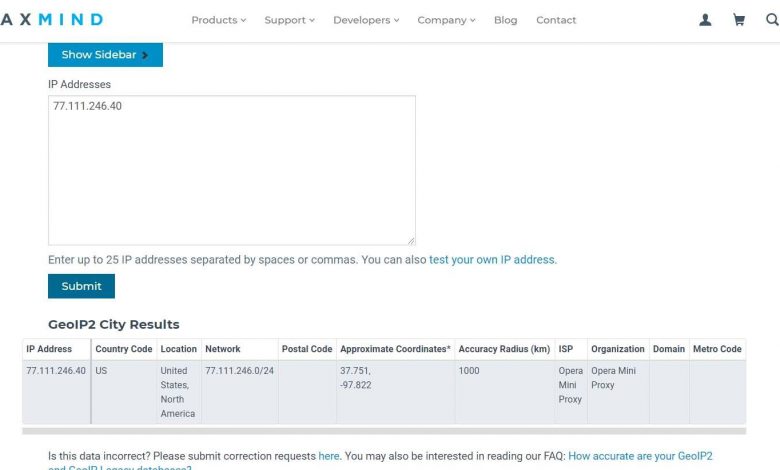Click the correction requests 'here' link
Viewport: 780px width, 470px height.
[329, 456]
